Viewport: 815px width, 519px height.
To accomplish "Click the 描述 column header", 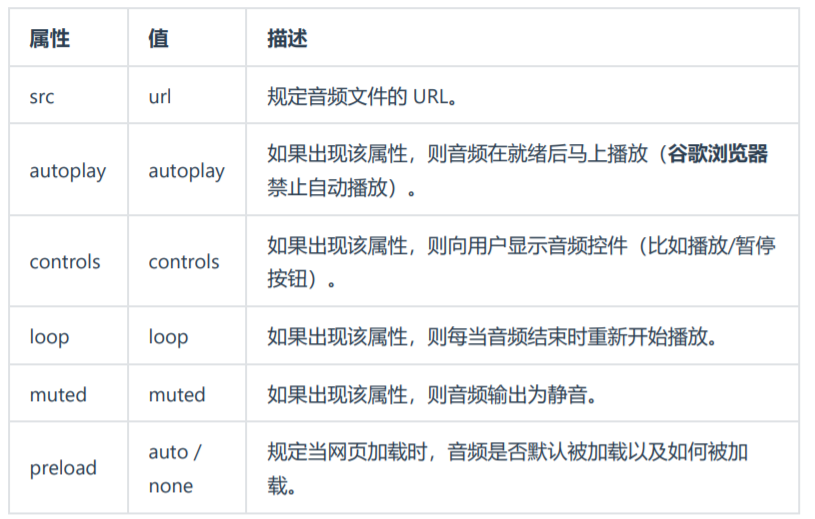I will (287, 38).
